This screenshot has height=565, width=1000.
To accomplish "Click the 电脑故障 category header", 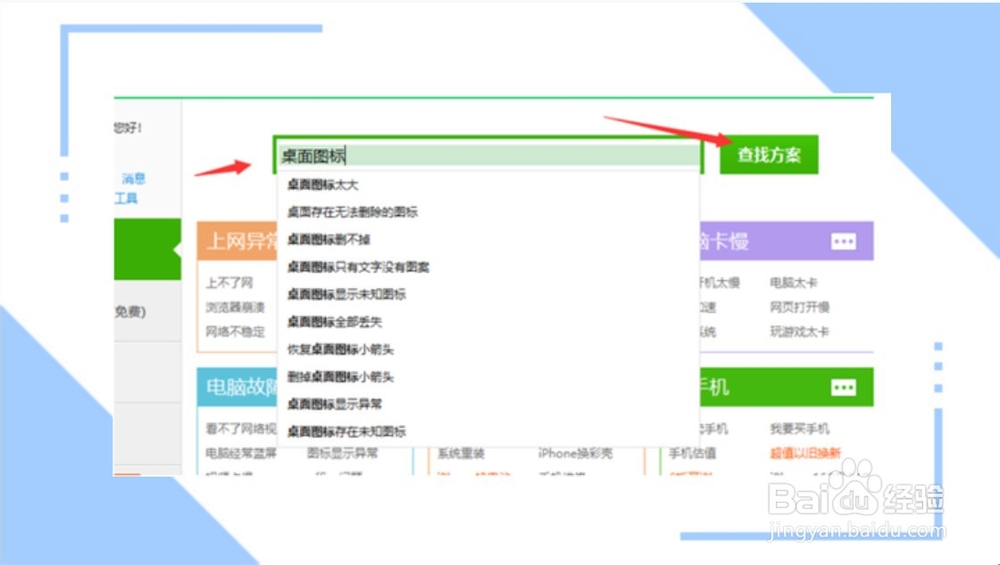I will tap(237, 387).
